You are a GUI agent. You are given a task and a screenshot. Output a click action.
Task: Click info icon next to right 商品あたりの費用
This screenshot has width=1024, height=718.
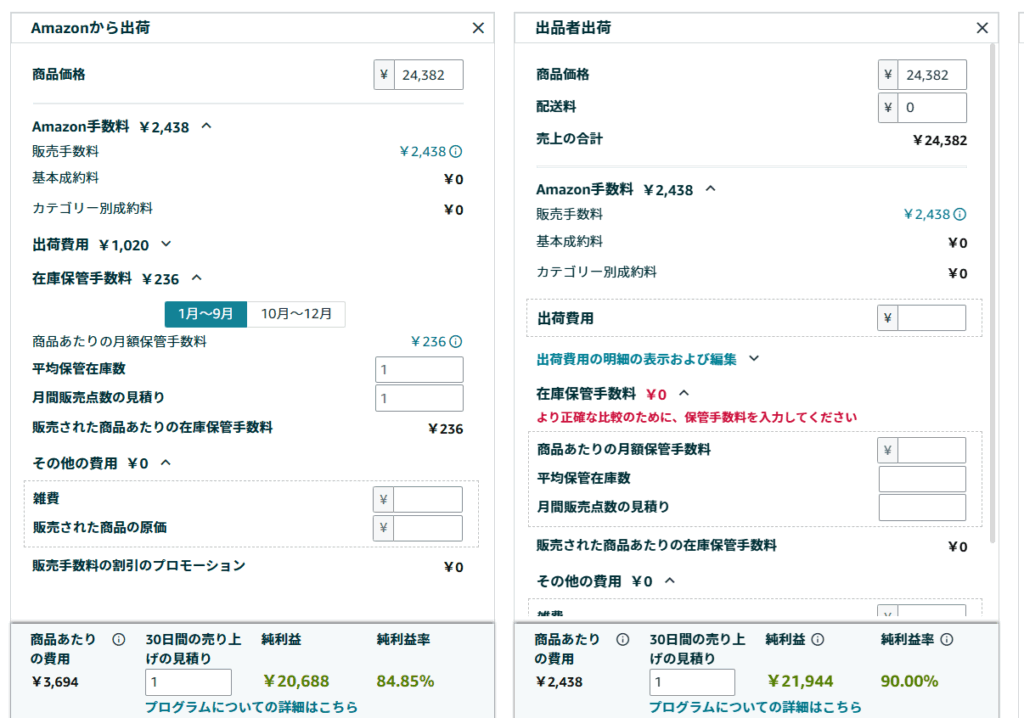pyautogui.click(x=622, y=639)
